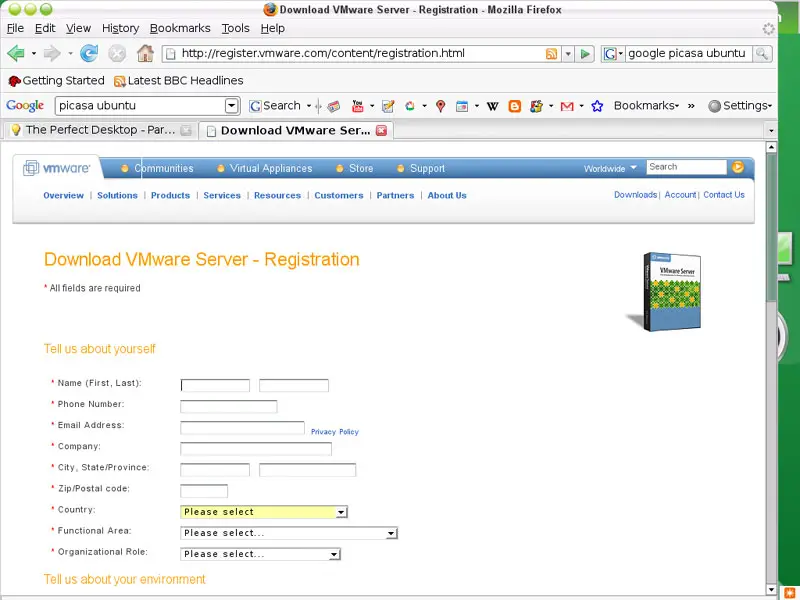800x600 pixels.
Task: Open the File menu
Action: pyautogui.click(x=15, y=28)
